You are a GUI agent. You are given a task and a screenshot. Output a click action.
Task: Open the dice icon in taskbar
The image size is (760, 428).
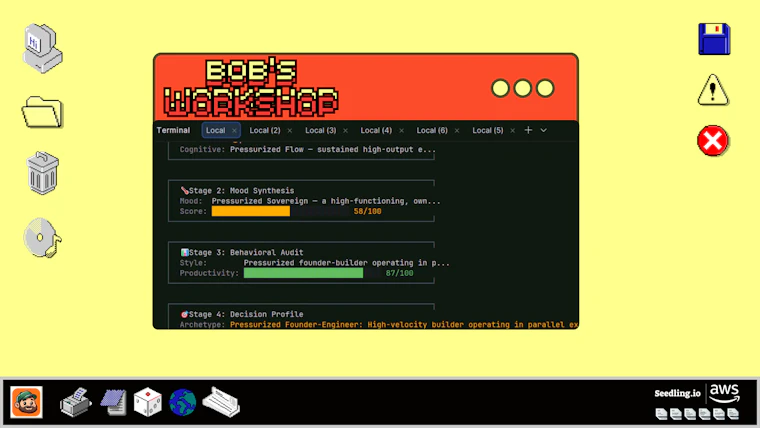(x=148, y=402)
